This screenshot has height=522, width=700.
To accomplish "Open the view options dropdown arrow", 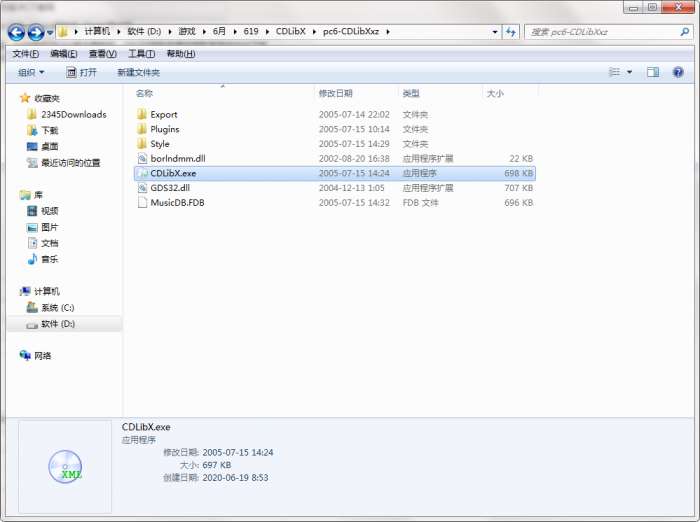I will pos(629,72).
